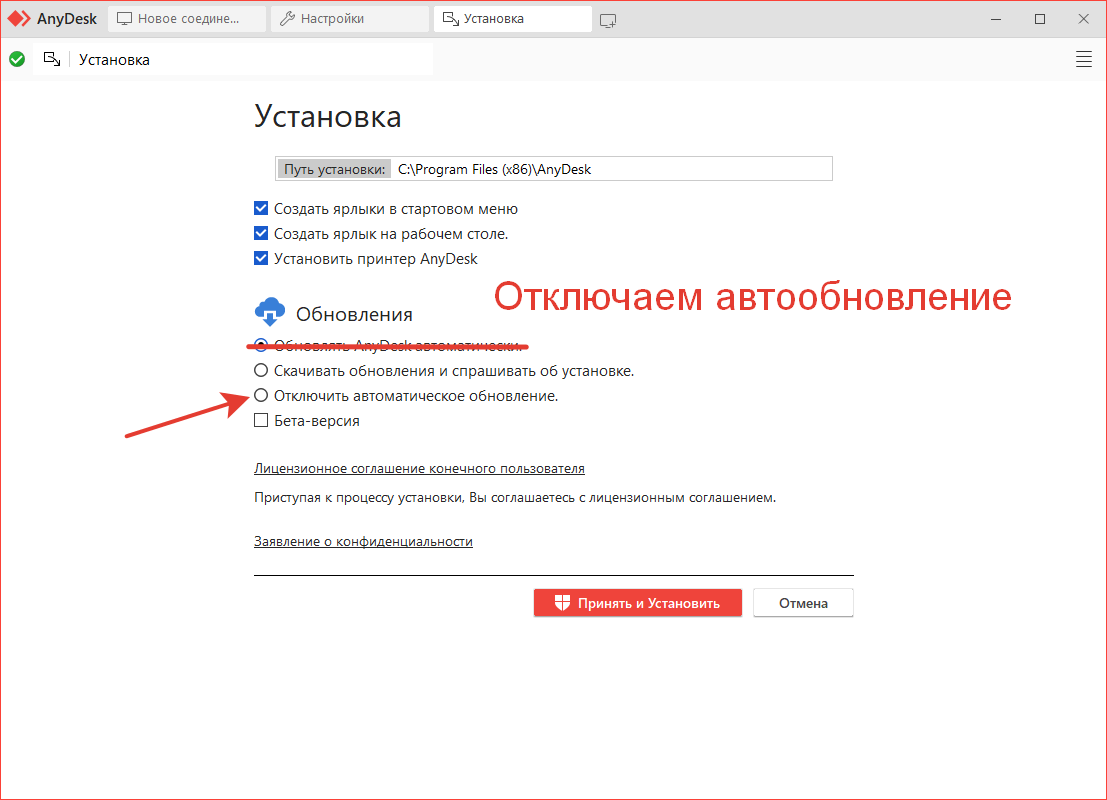Click the Обновления section heading

pyautogui.click(x=354, y=314)
